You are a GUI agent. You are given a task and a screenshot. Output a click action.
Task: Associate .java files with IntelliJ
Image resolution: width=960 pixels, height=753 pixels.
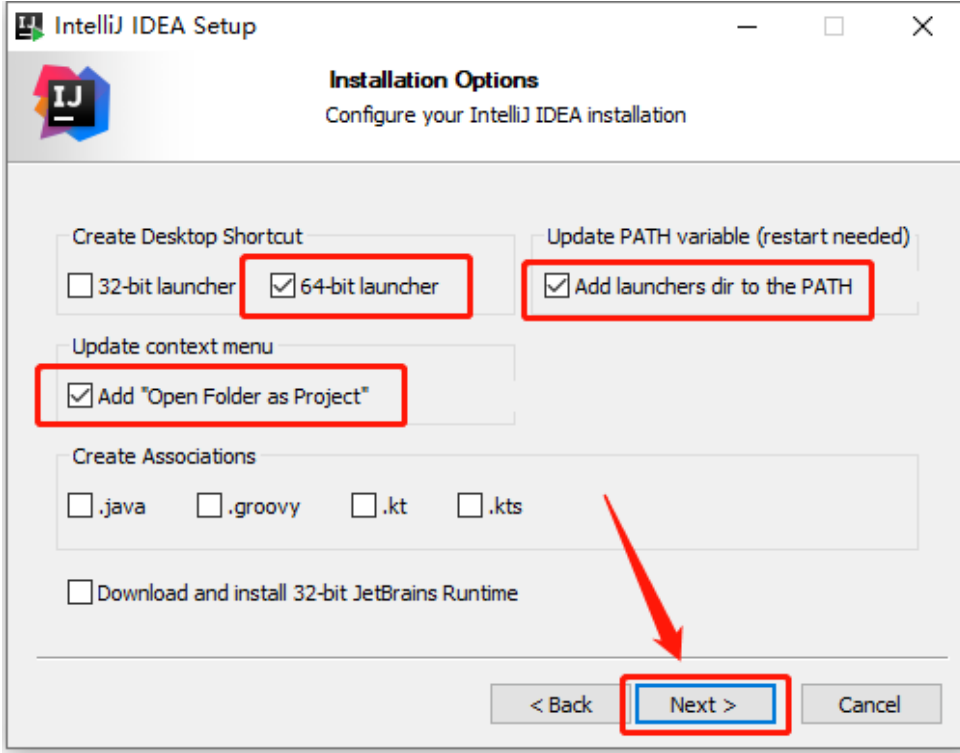coord(80,506)
